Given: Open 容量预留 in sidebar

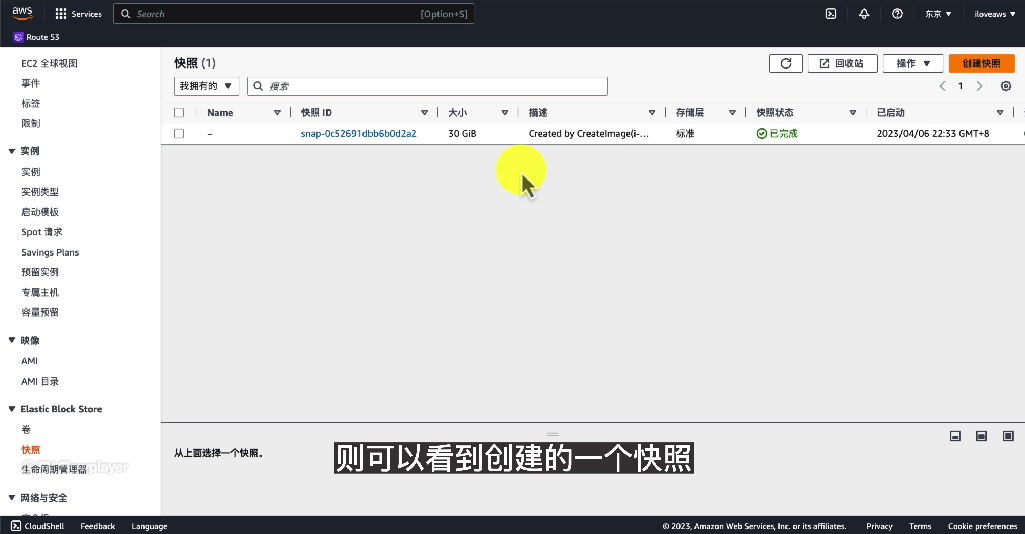Looking at the screenshot, I should (40, 312).
